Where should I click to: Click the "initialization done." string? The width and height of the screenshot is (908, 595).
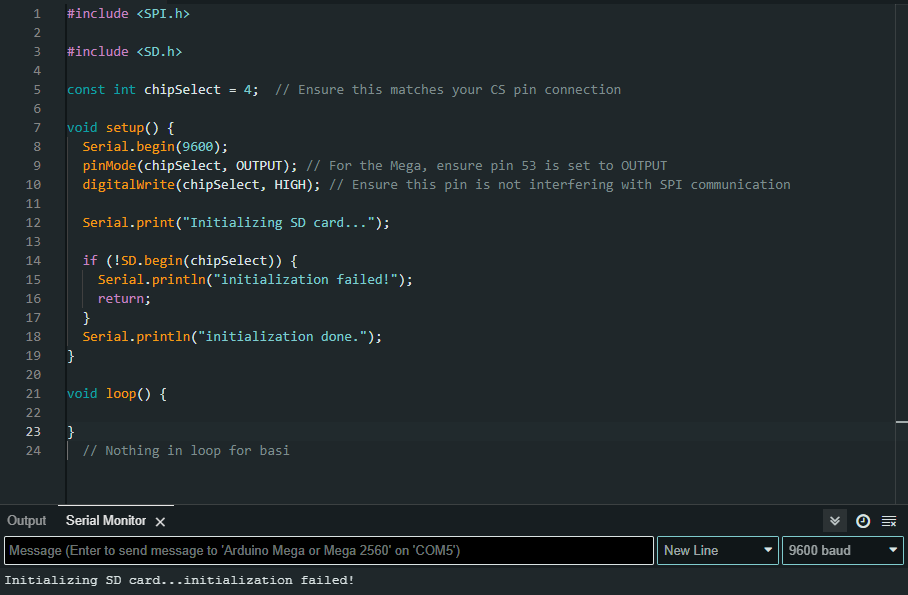tap(289, 337)
